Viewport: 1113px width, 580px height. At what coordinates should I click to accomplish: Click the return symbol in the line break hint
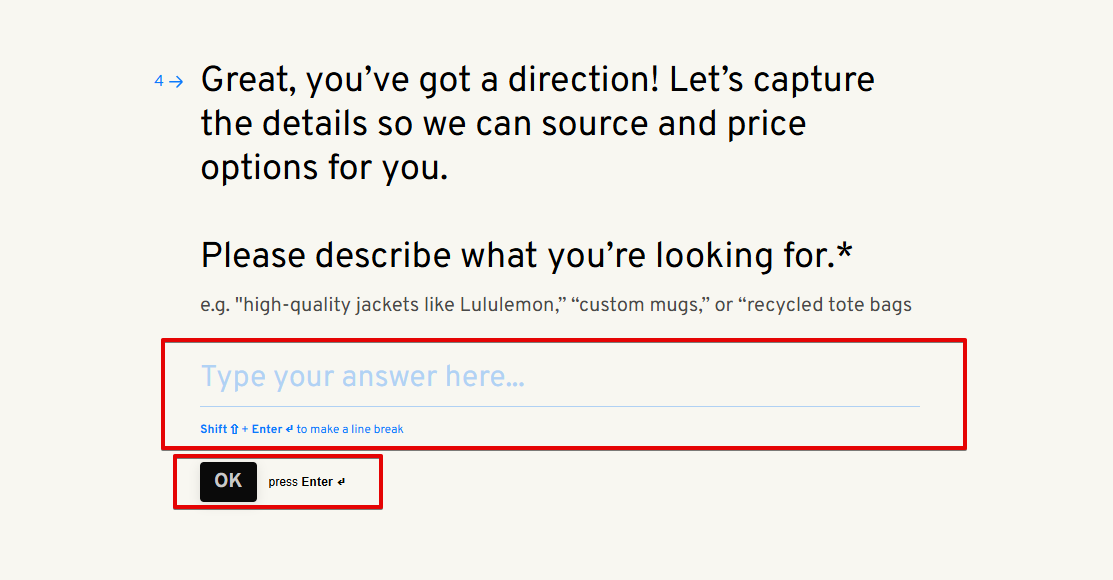289,429
